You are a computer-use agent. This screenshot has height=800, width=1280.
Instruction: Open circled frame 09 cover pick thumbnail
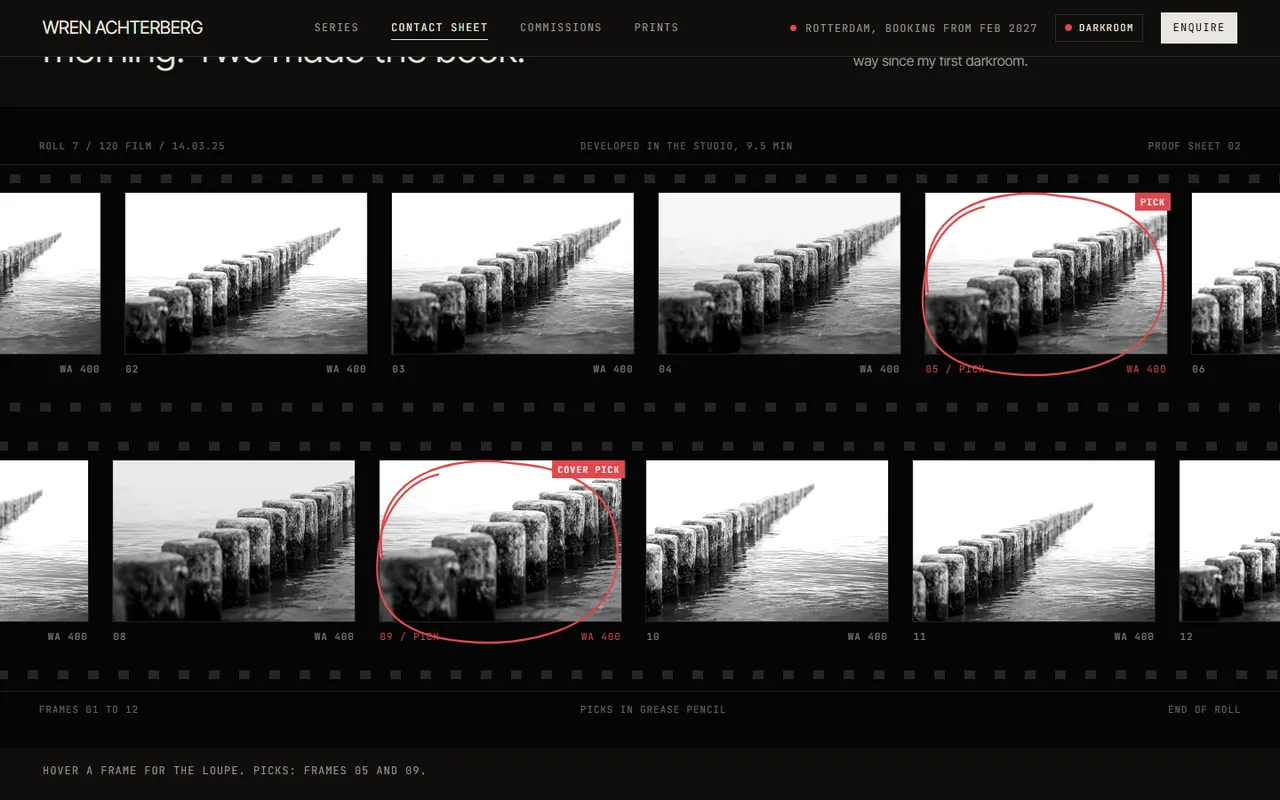pyautogui.click(x=500, y=541)
